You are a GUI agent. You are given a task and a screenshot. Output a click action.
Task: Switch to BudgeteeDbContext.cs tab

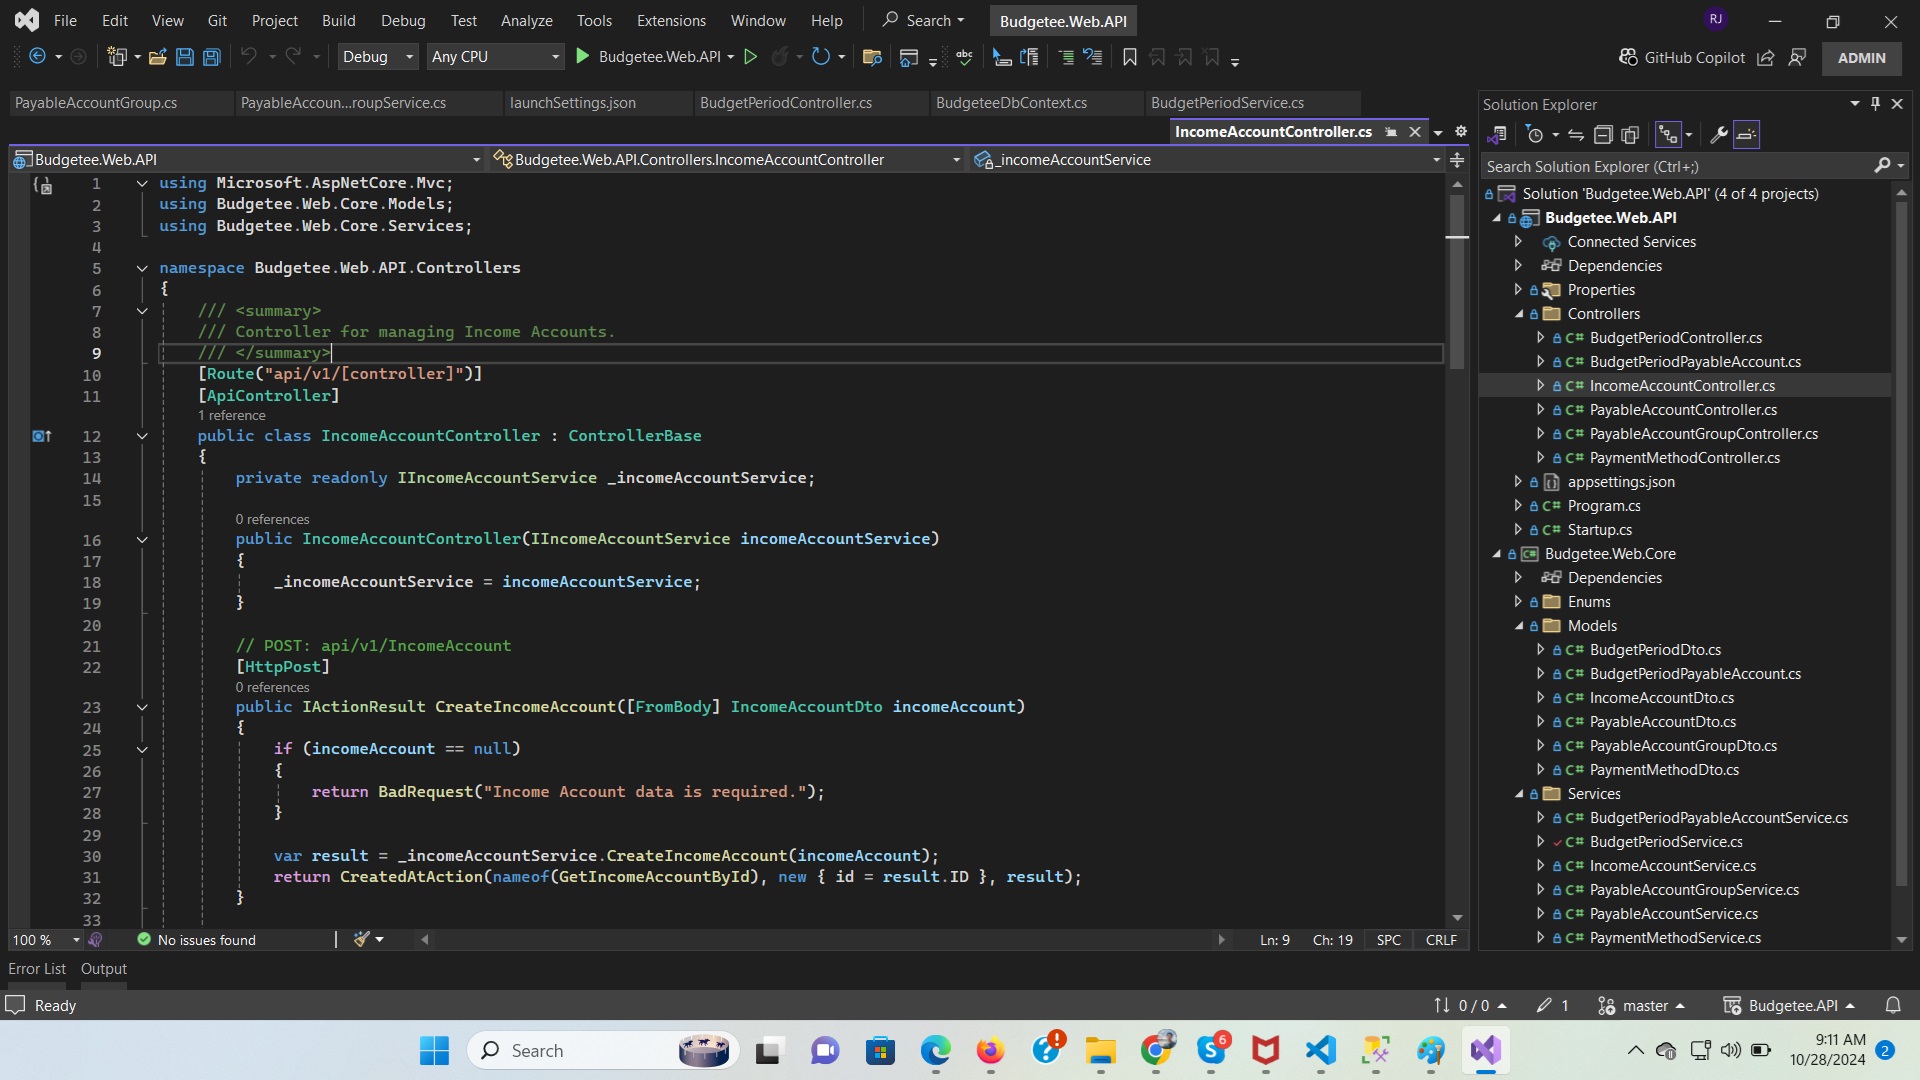(x=1011, y=103)
